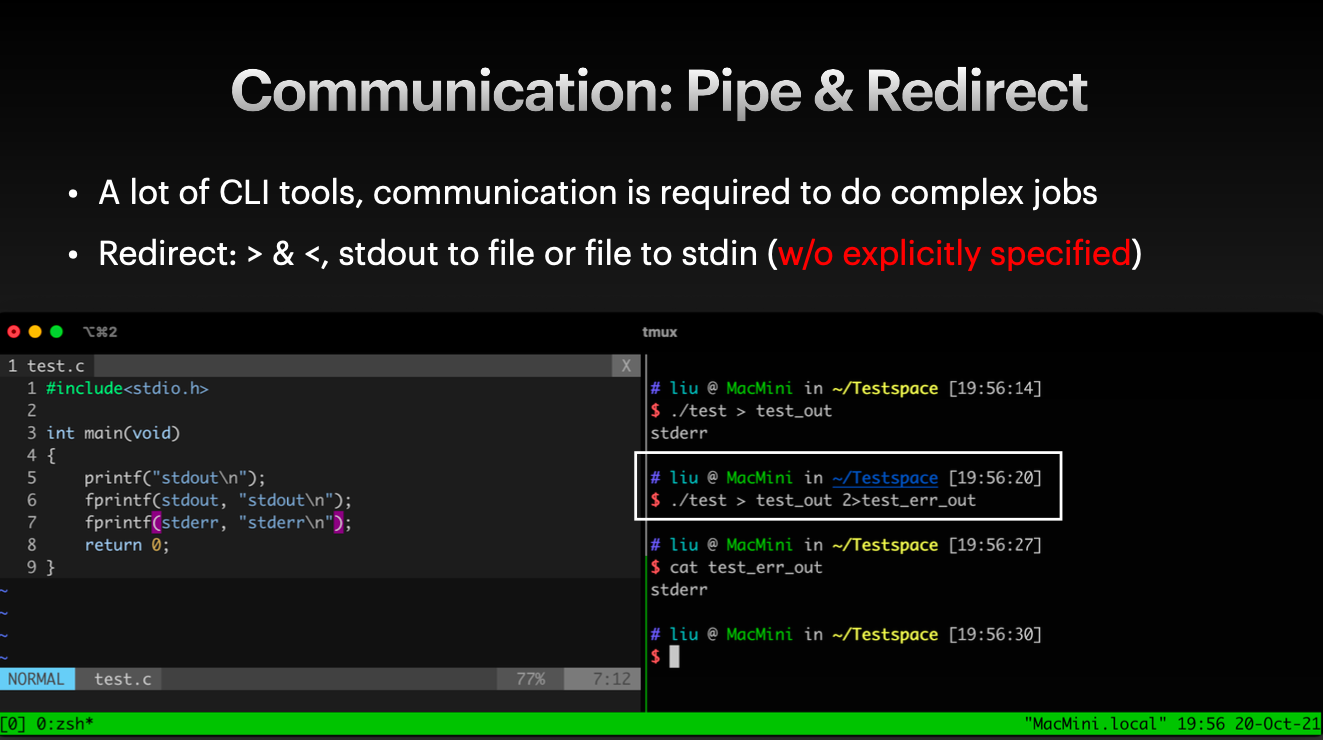
Task: Click the slide title 'Communication: Pipe & Redirect'
Action: point(659,91)
